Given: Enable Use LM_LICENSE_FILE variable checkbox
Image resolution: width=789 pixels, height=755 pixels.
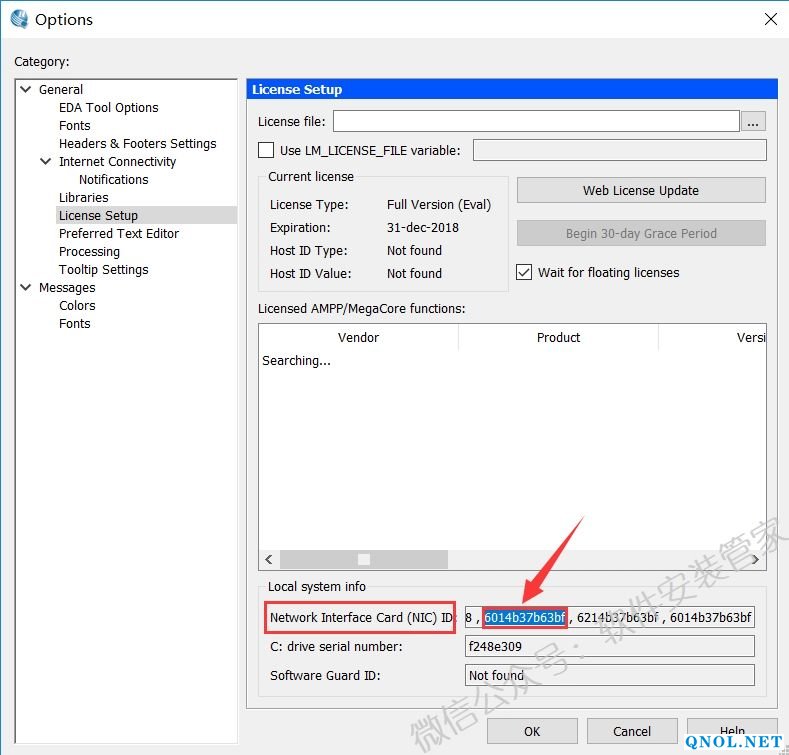Looking at the screenshot, I should [x=266, y=151].
